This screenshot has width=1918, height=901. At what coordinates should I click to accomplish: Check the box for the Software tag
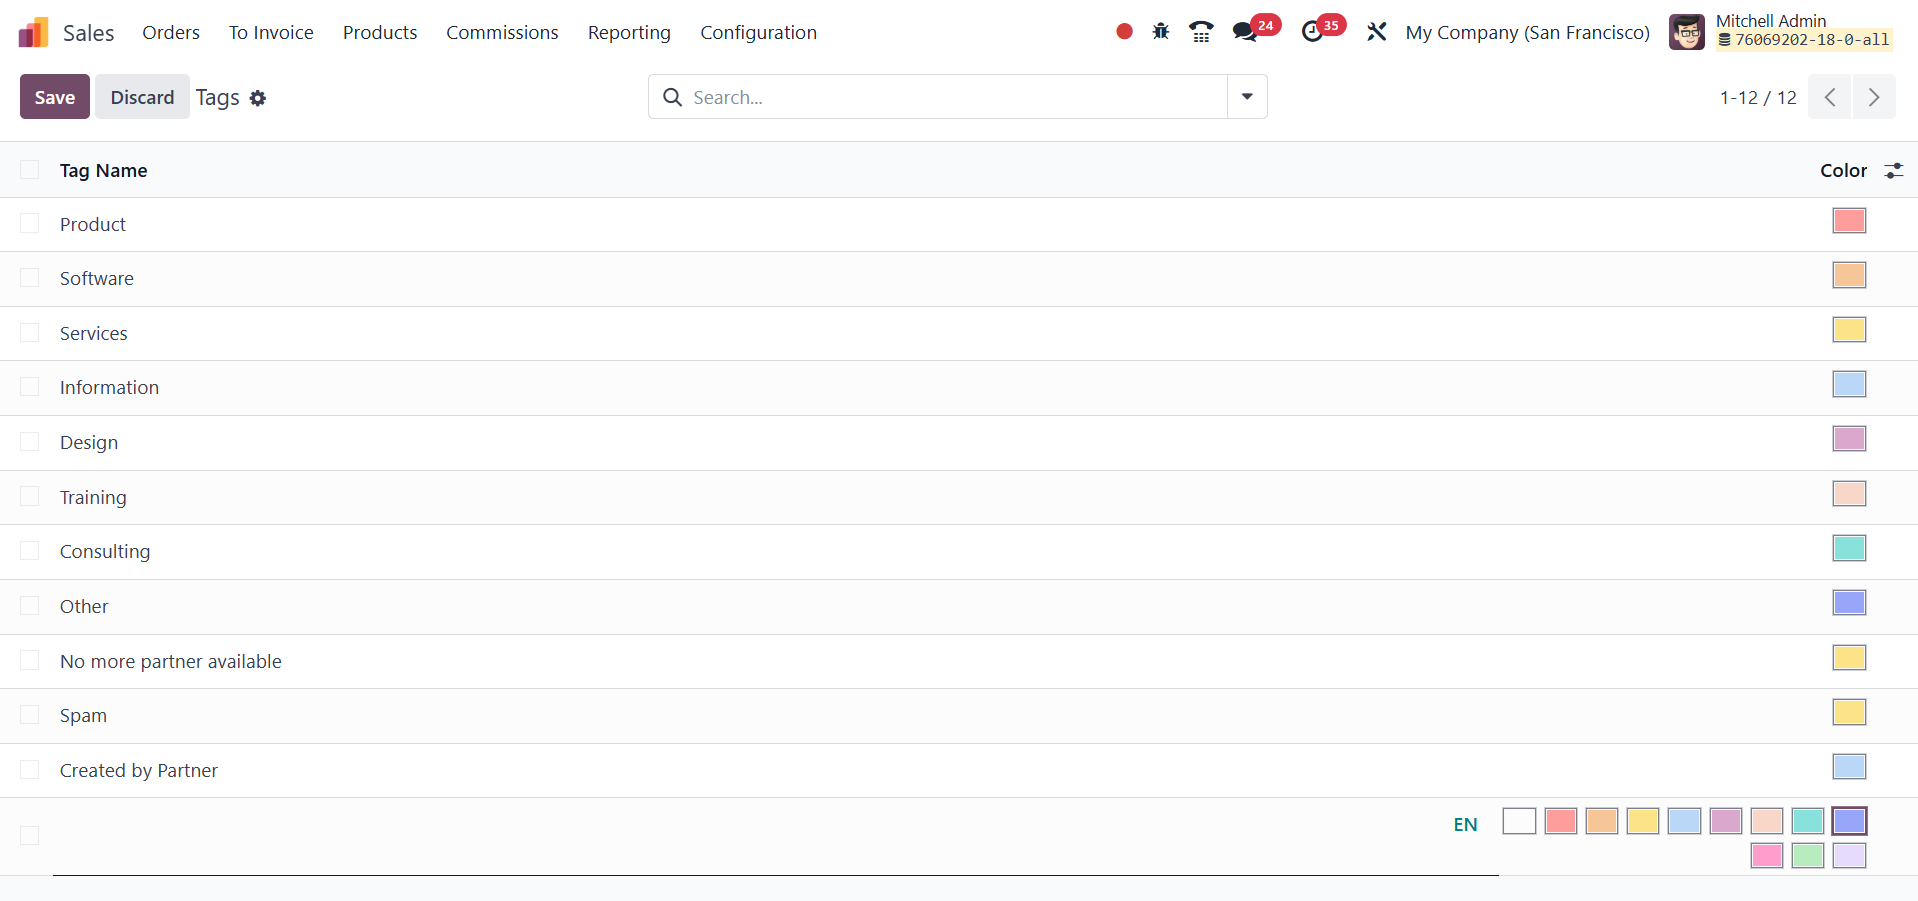pyautogui.click(x=30, y=278)
